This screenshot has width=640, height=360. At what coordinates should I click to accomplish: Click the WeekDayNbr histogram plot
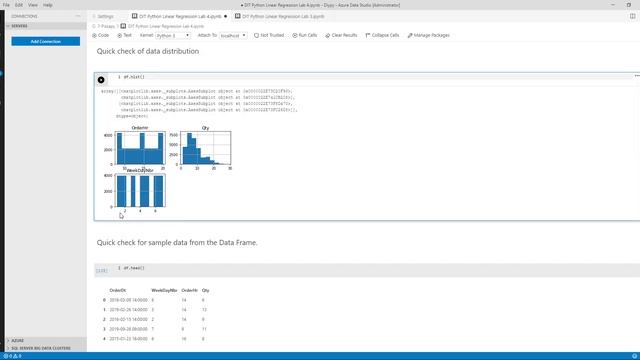click(x=140, y=191)
